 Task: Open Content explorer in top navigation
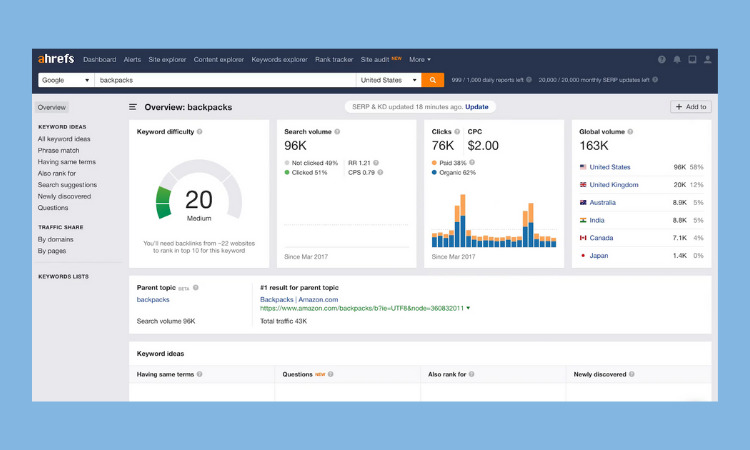pos(219,59)
